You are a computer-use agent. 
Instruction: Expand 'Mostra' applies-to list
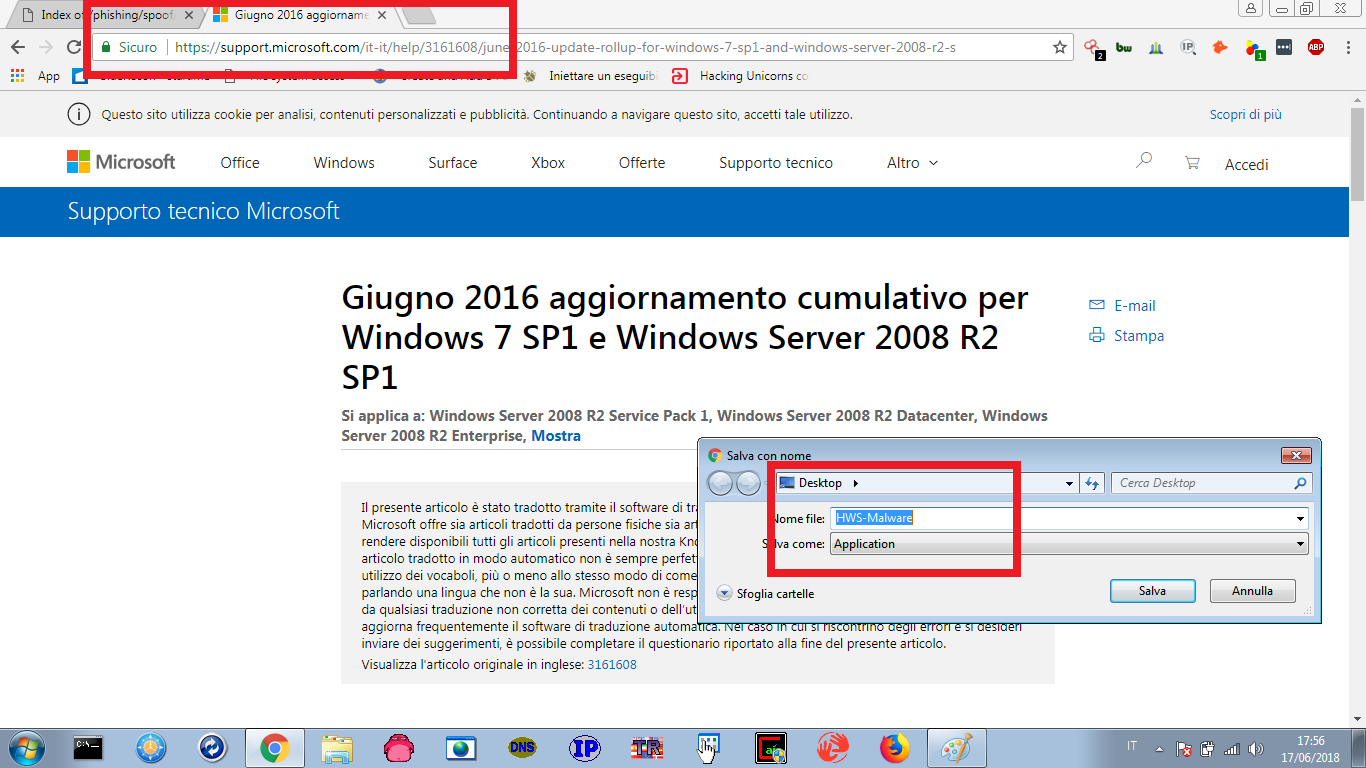(556, 436)
